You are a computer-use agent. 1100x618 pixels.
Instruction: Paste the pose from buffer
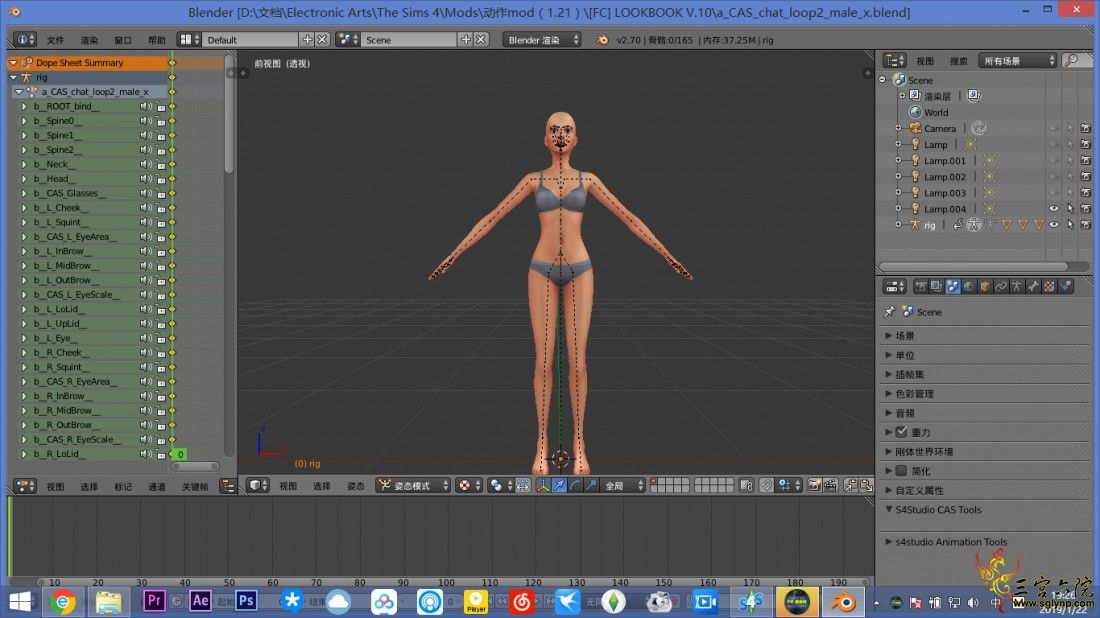tap(866, 485)
